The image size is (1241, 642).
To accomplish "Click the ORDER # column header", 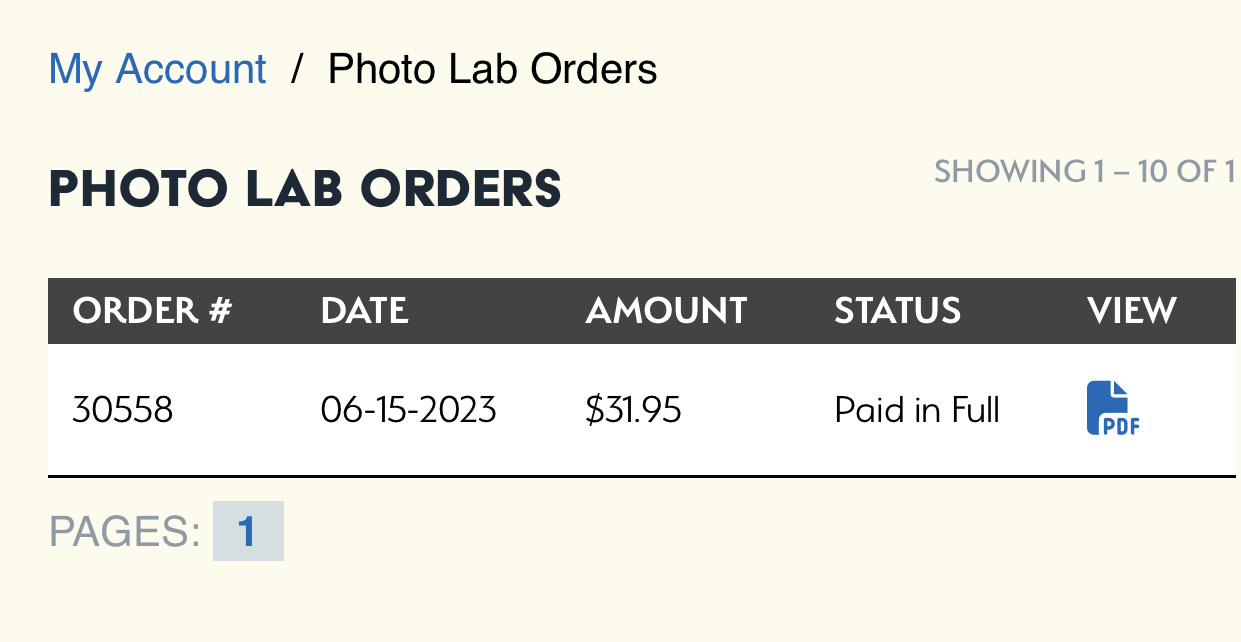I will (x=152, y=311).
